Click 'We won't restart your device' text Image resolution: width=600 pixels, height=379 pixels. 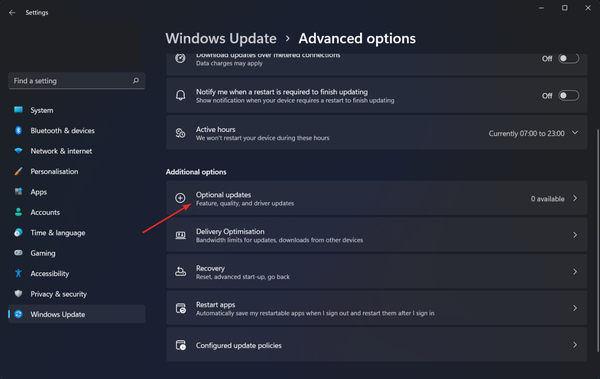point(262,138)
